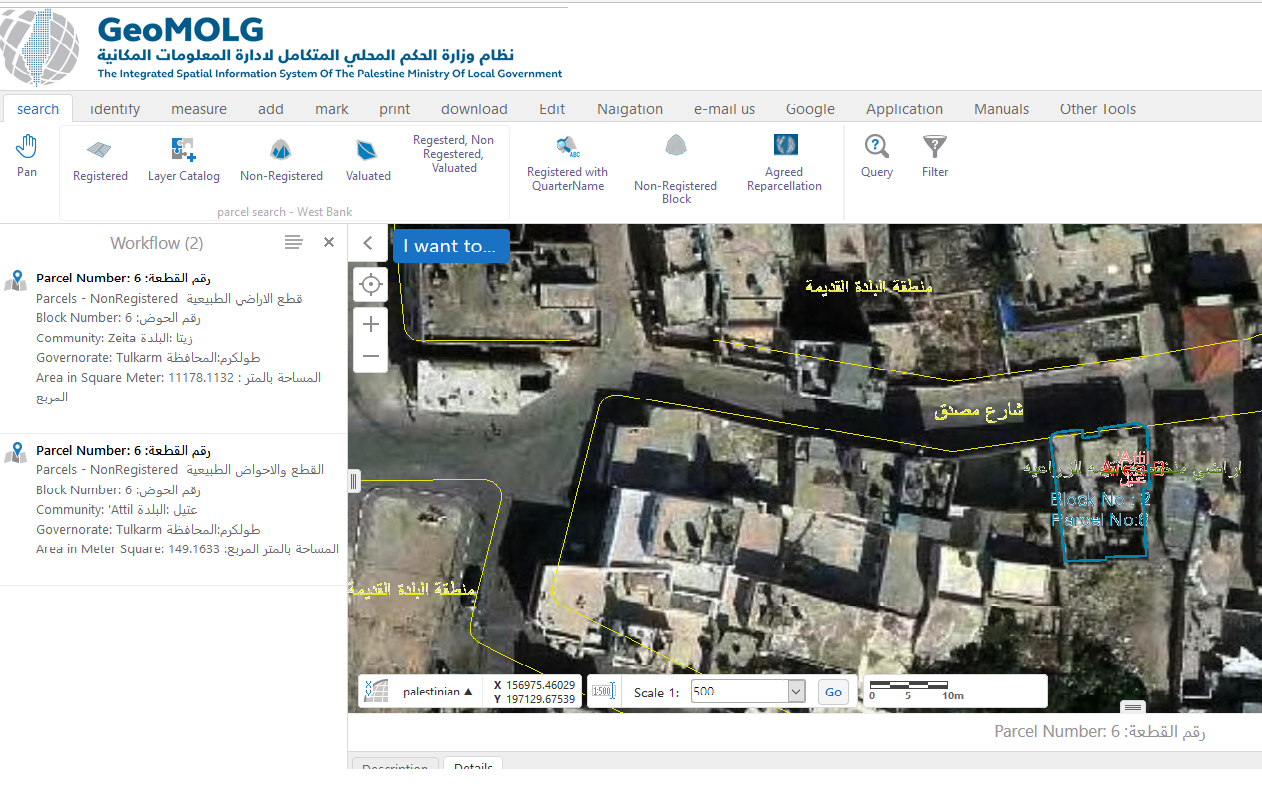Image resolution: width=1262 pixels, height=795 pixels.
Task: Switch to the measure tab
Action: [199, 109]
